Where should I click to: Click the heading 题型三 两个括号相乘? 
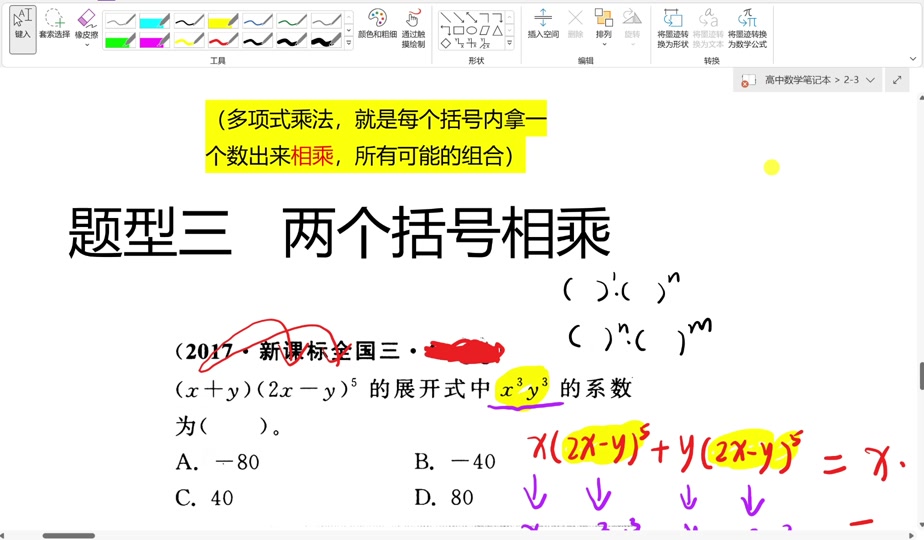pos(339,233)
